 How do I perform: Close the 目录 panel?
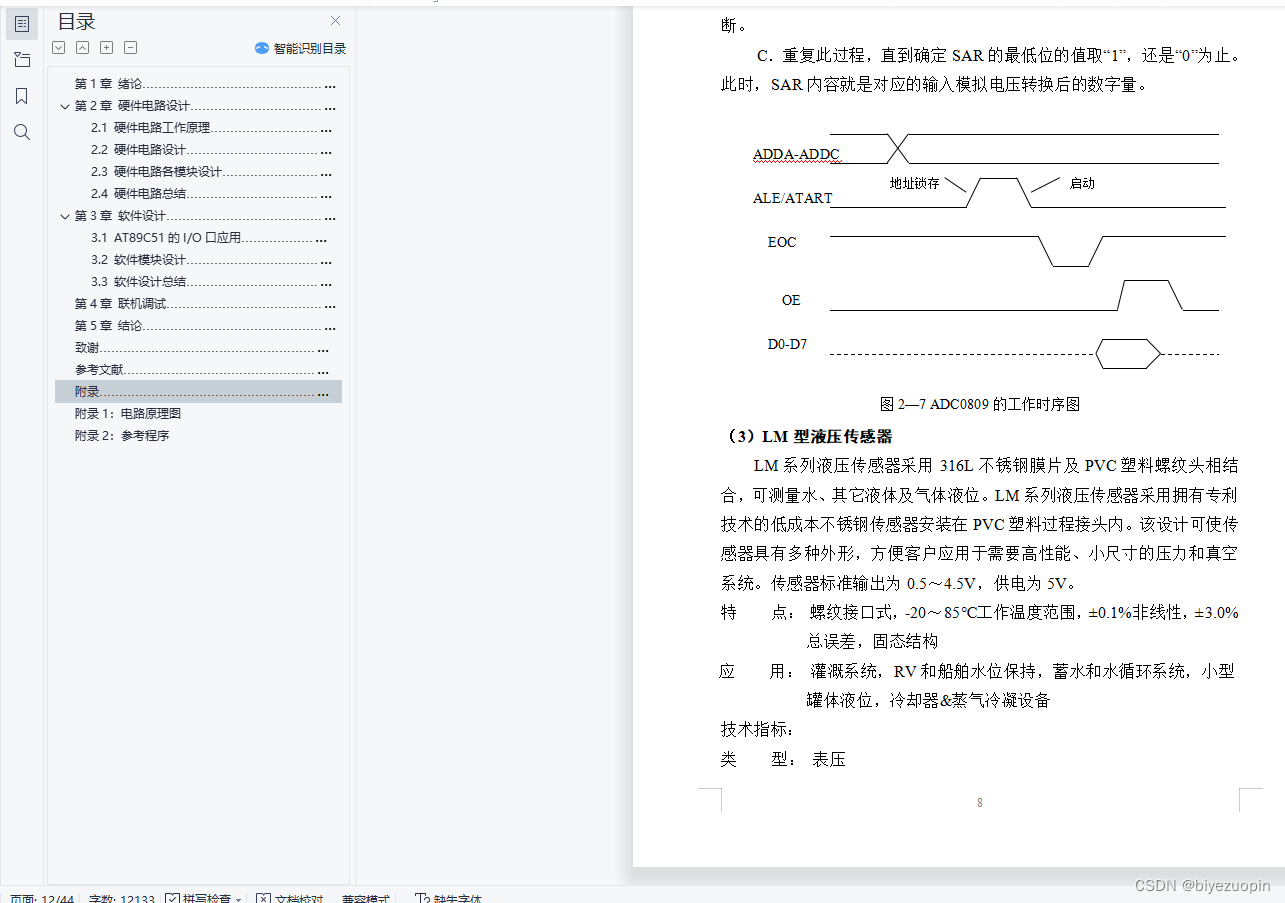(x=336, y=21)
